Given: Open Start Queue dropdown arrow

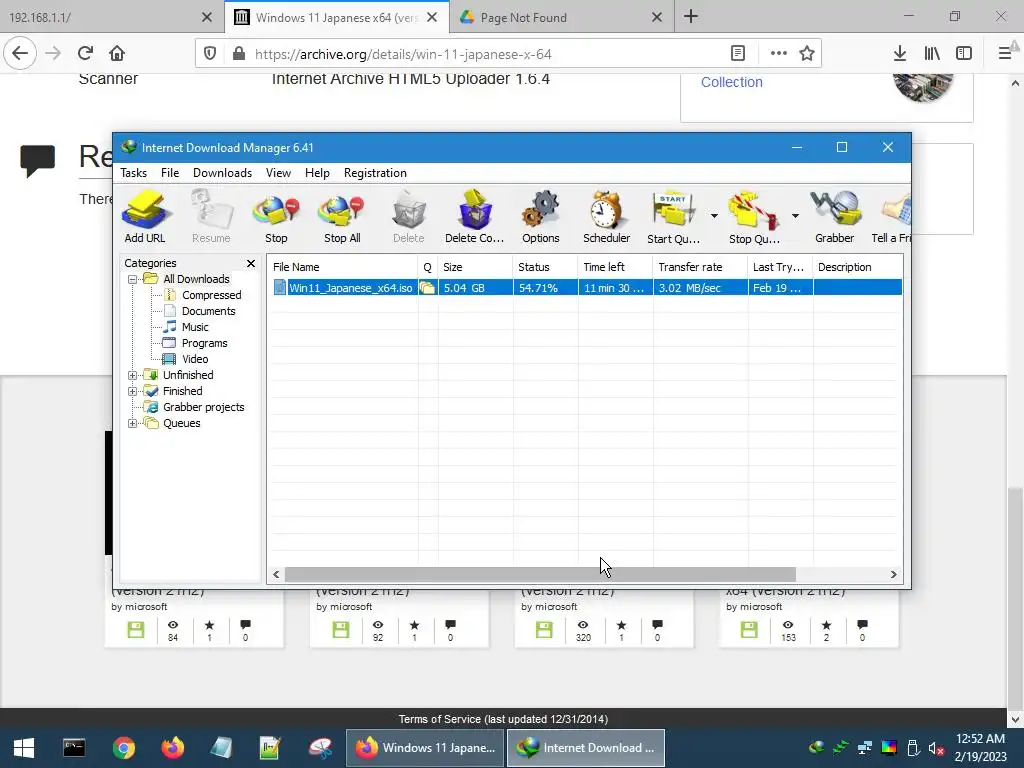Looking at the screenshot, I should pyautogui.click(x=714, y=216).
